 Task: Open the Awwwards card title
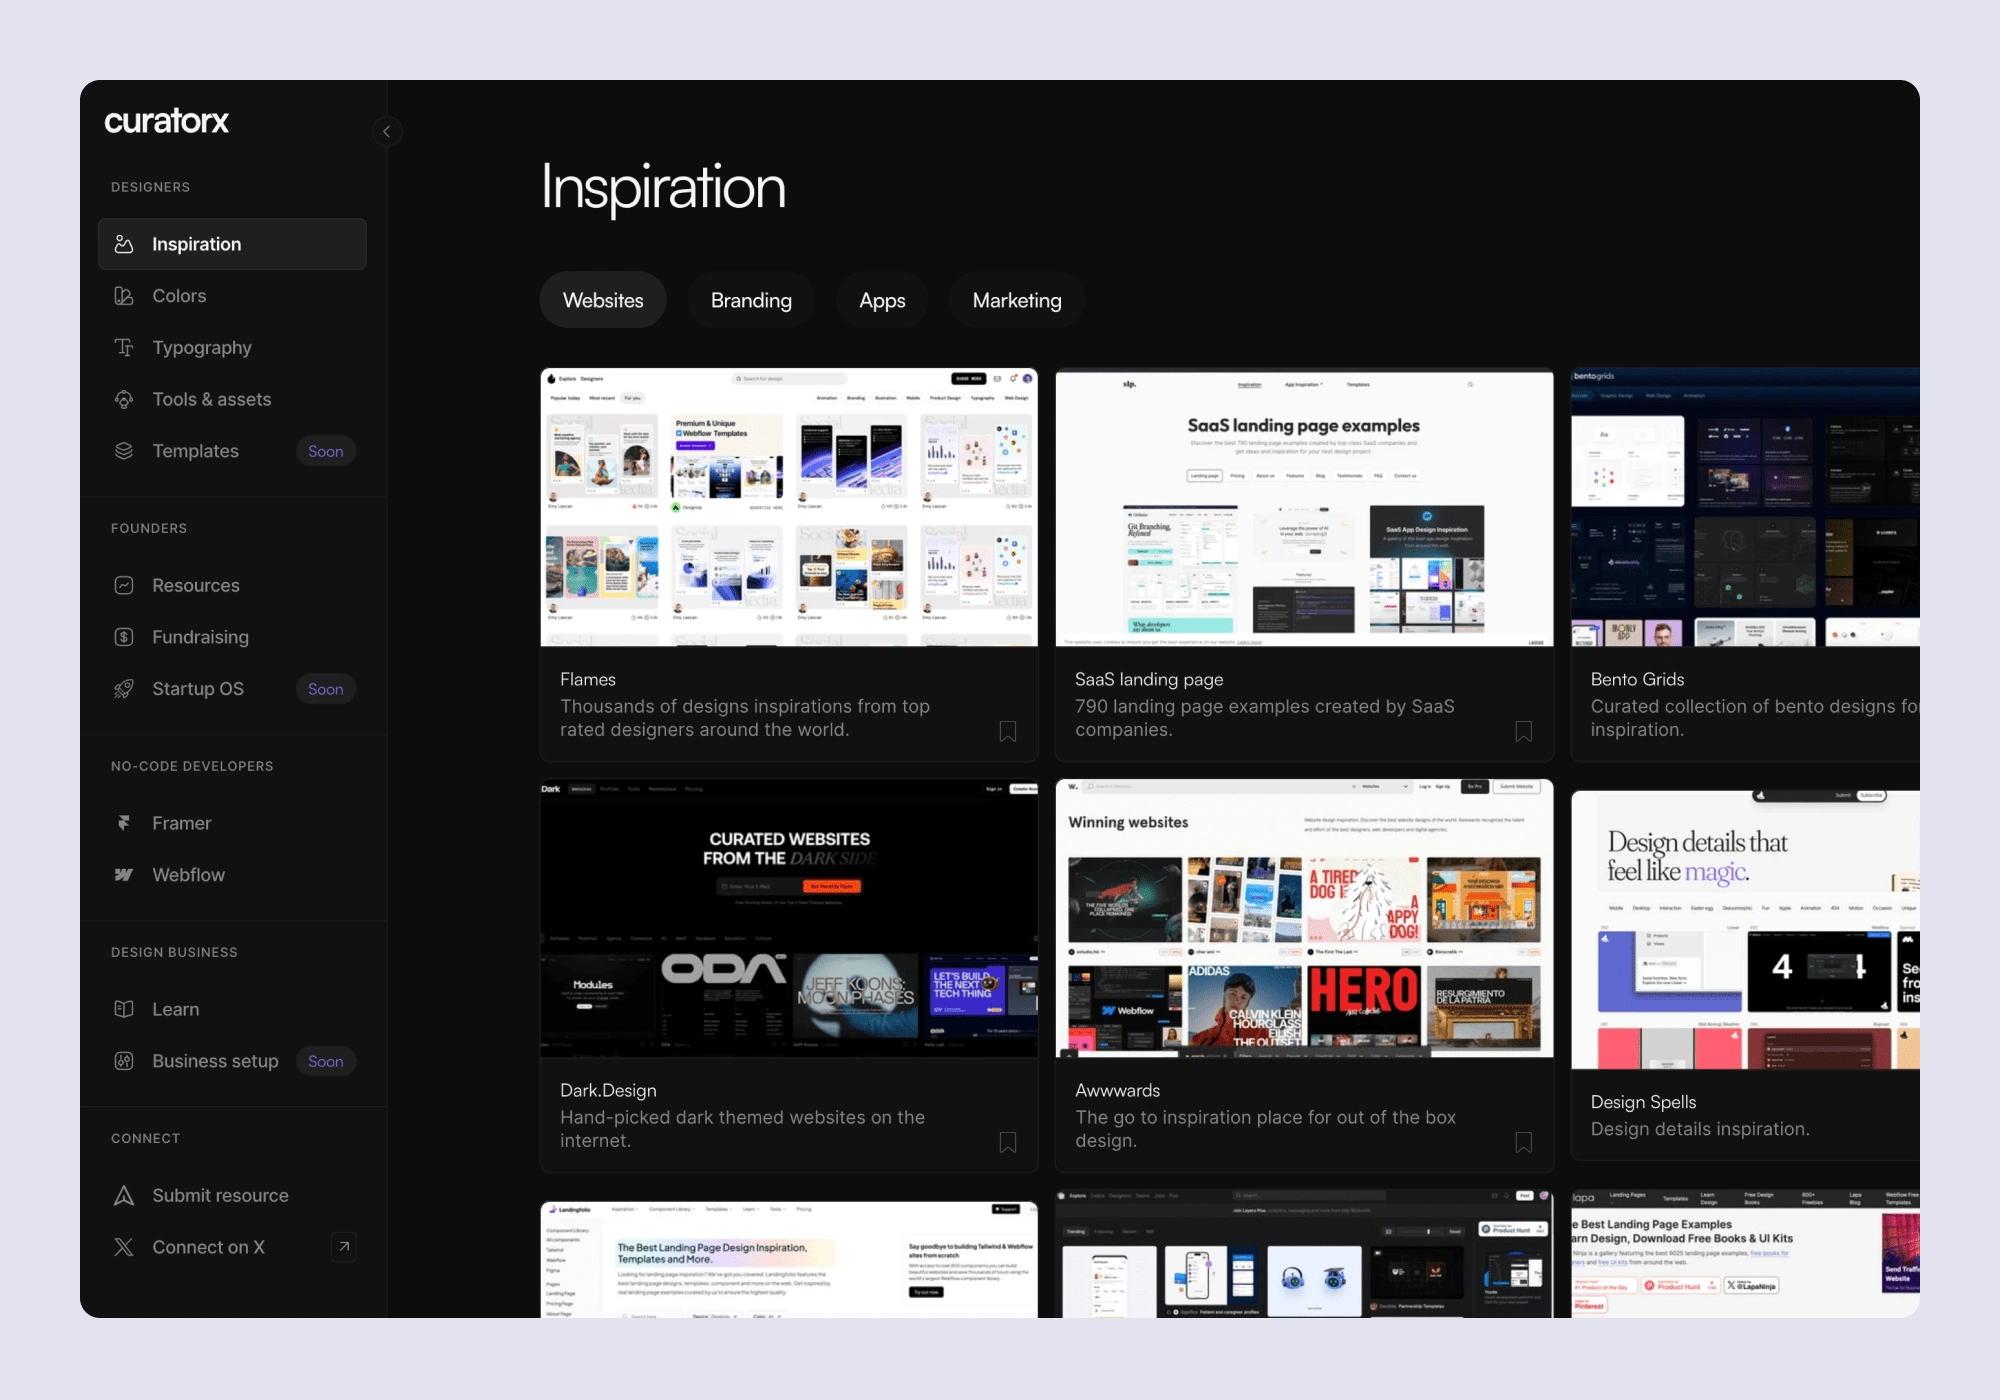coord(1117,1090)
